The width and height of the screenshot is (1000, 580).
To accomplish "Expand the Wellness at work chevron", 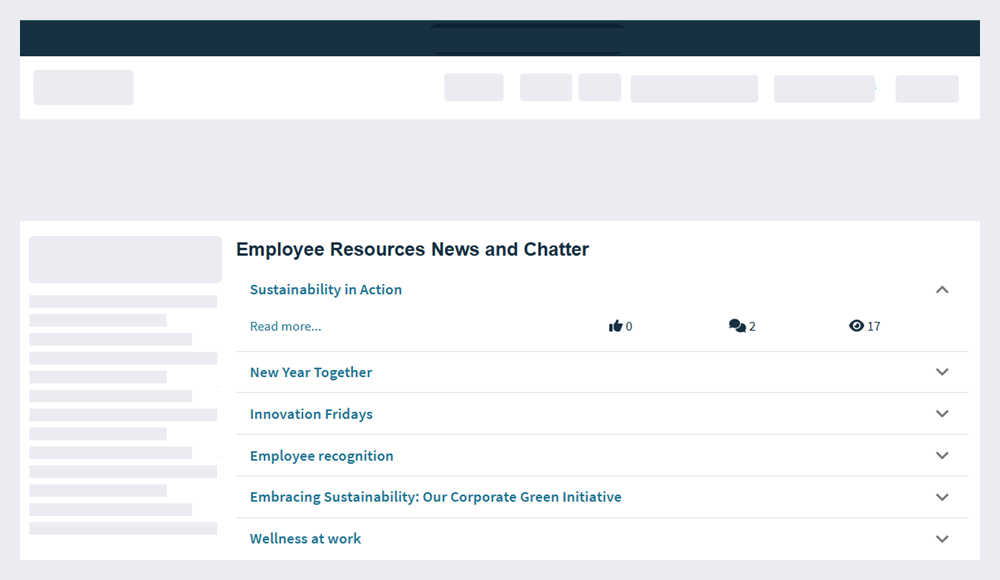I will [x=942, y=539].
